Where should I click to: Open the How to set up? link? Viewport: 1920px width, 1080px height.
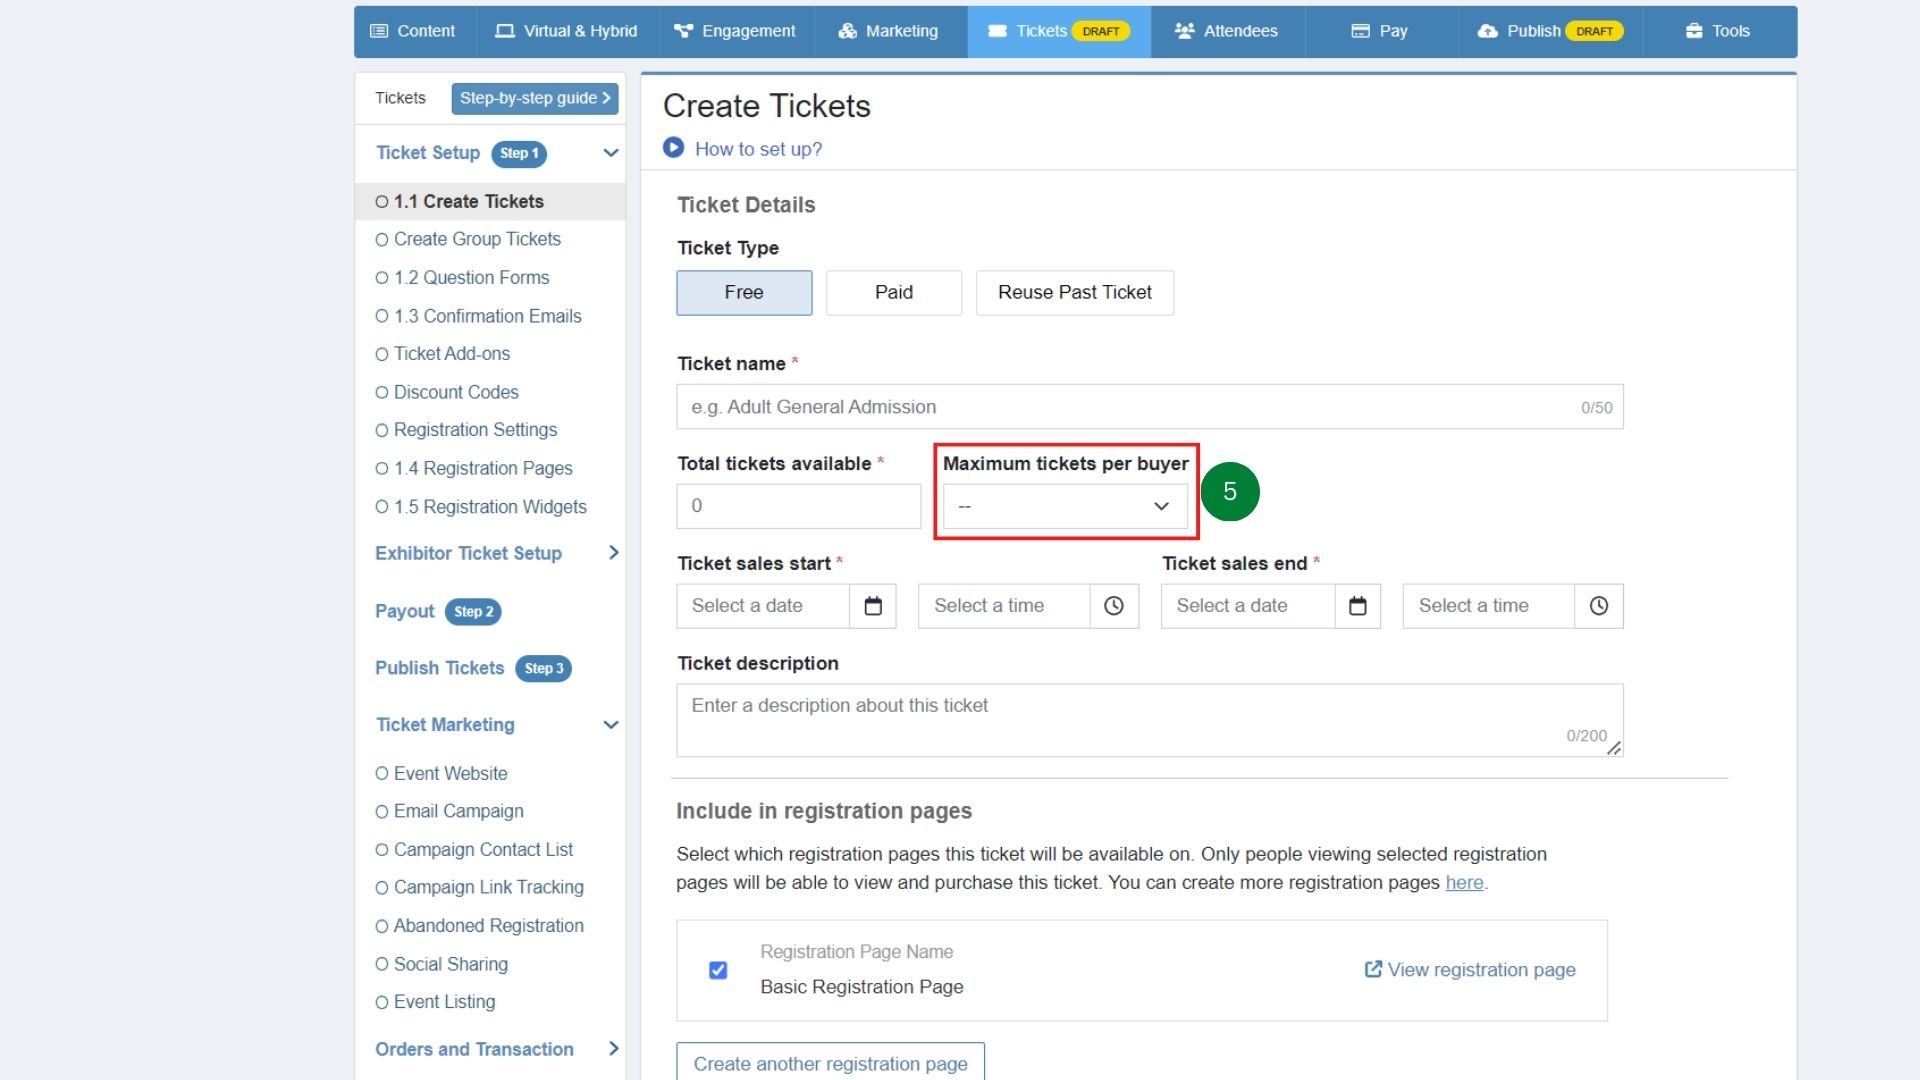tap(758, 149)
